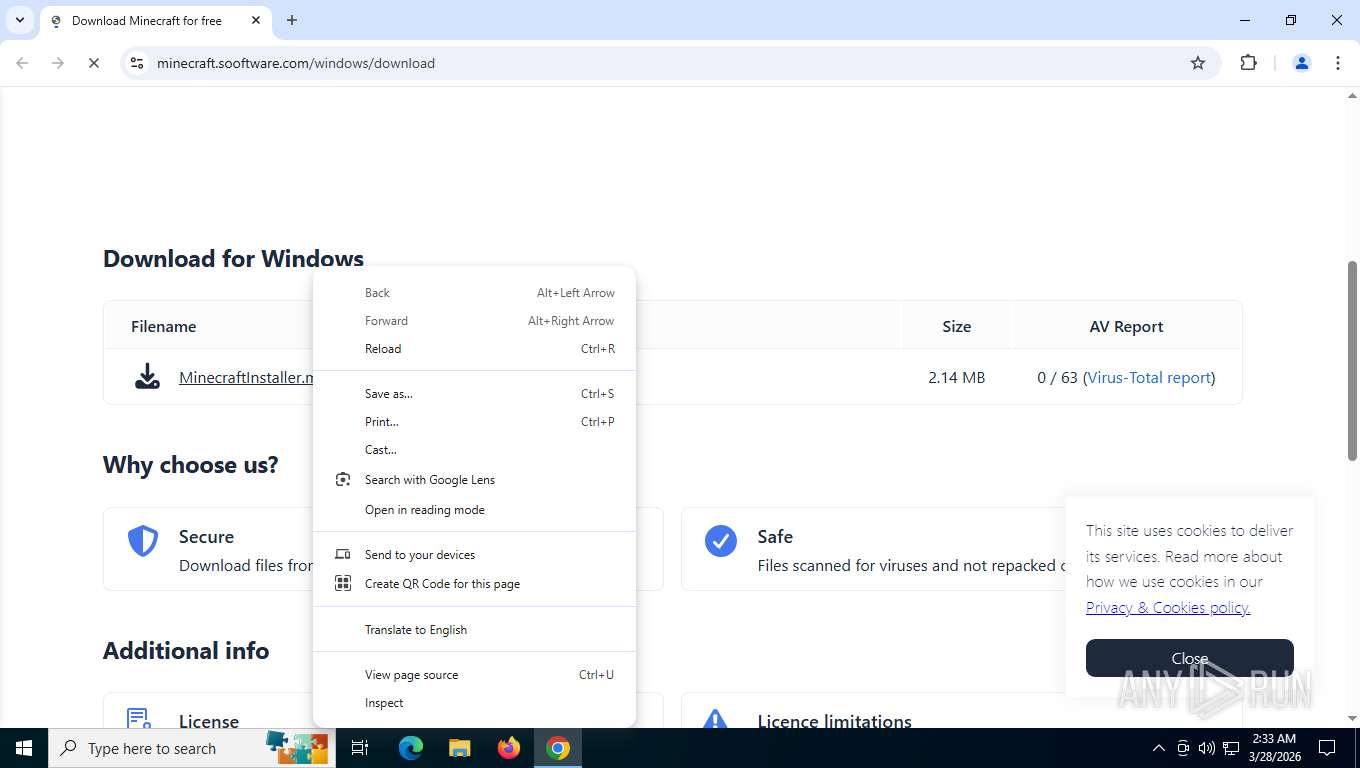Viewport: 1360px width, 768px height.
Task: Click the download arrow icon beside MinecraftInstaller
Action: tap(147, 377)
